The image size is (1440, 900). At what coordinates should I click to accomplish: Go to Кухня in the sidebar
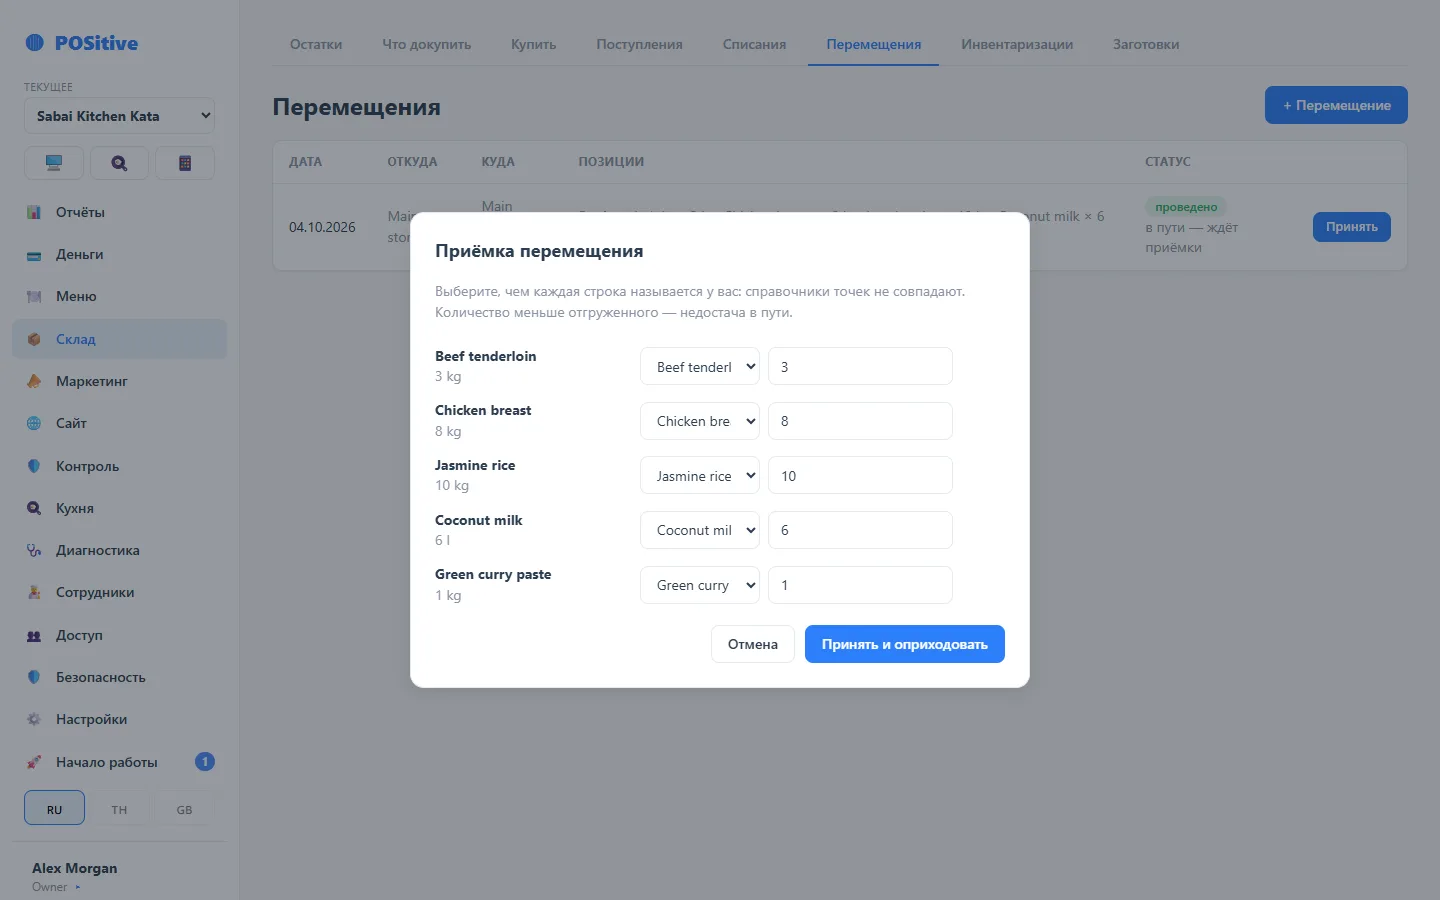(119, 508)
